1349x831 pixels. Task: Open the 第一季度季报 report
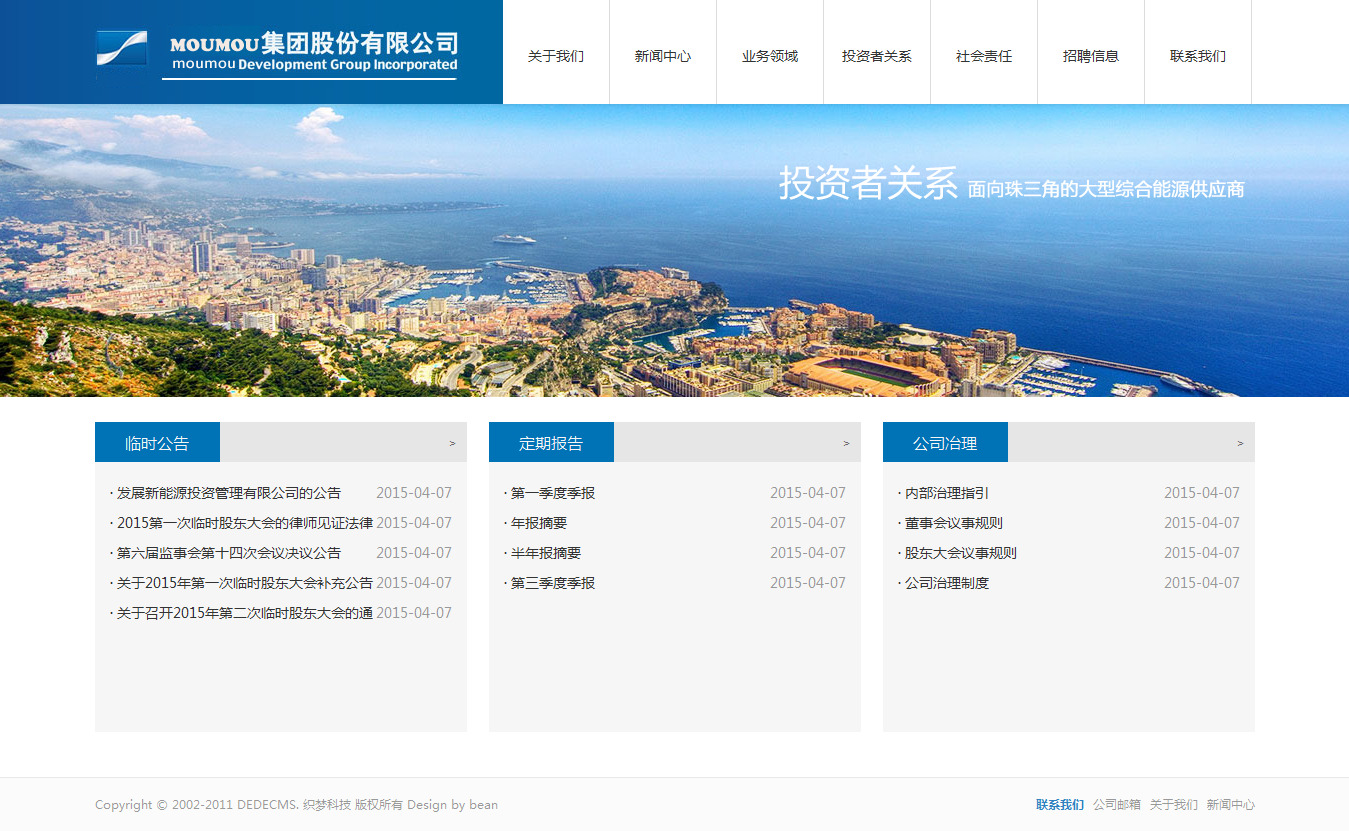(553, 493)
